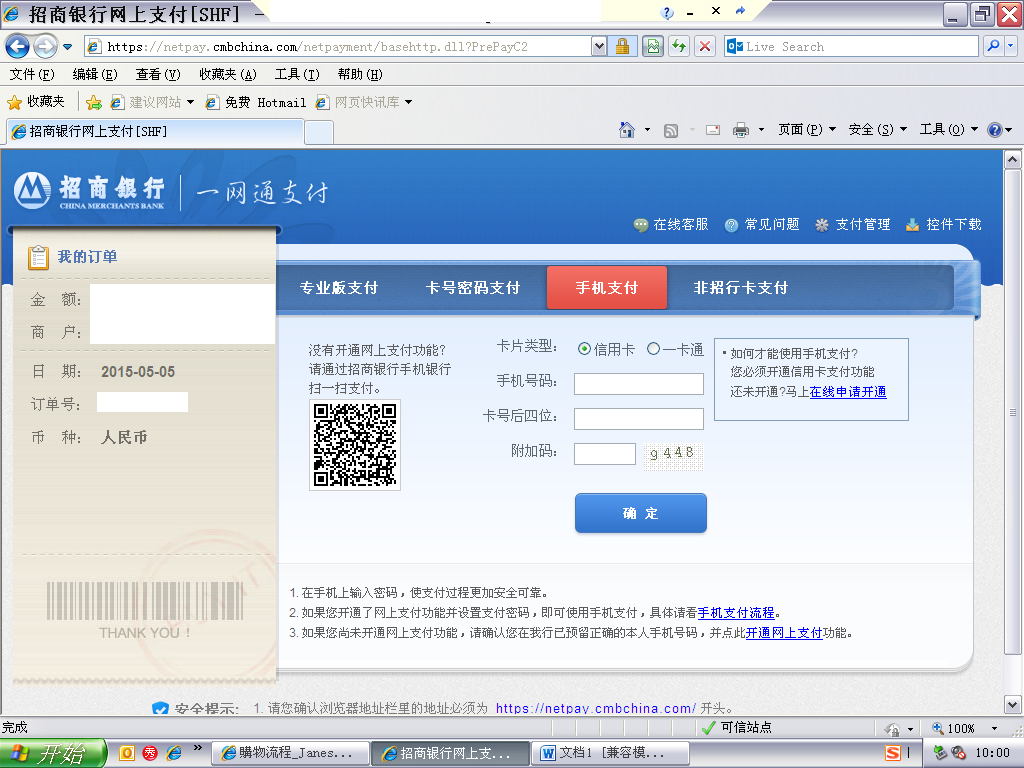Image resolution: width=1024 pixels, height=768 pixels.
Task: Select the 一卡通 radio button
Action: click(x=654, y=349)
